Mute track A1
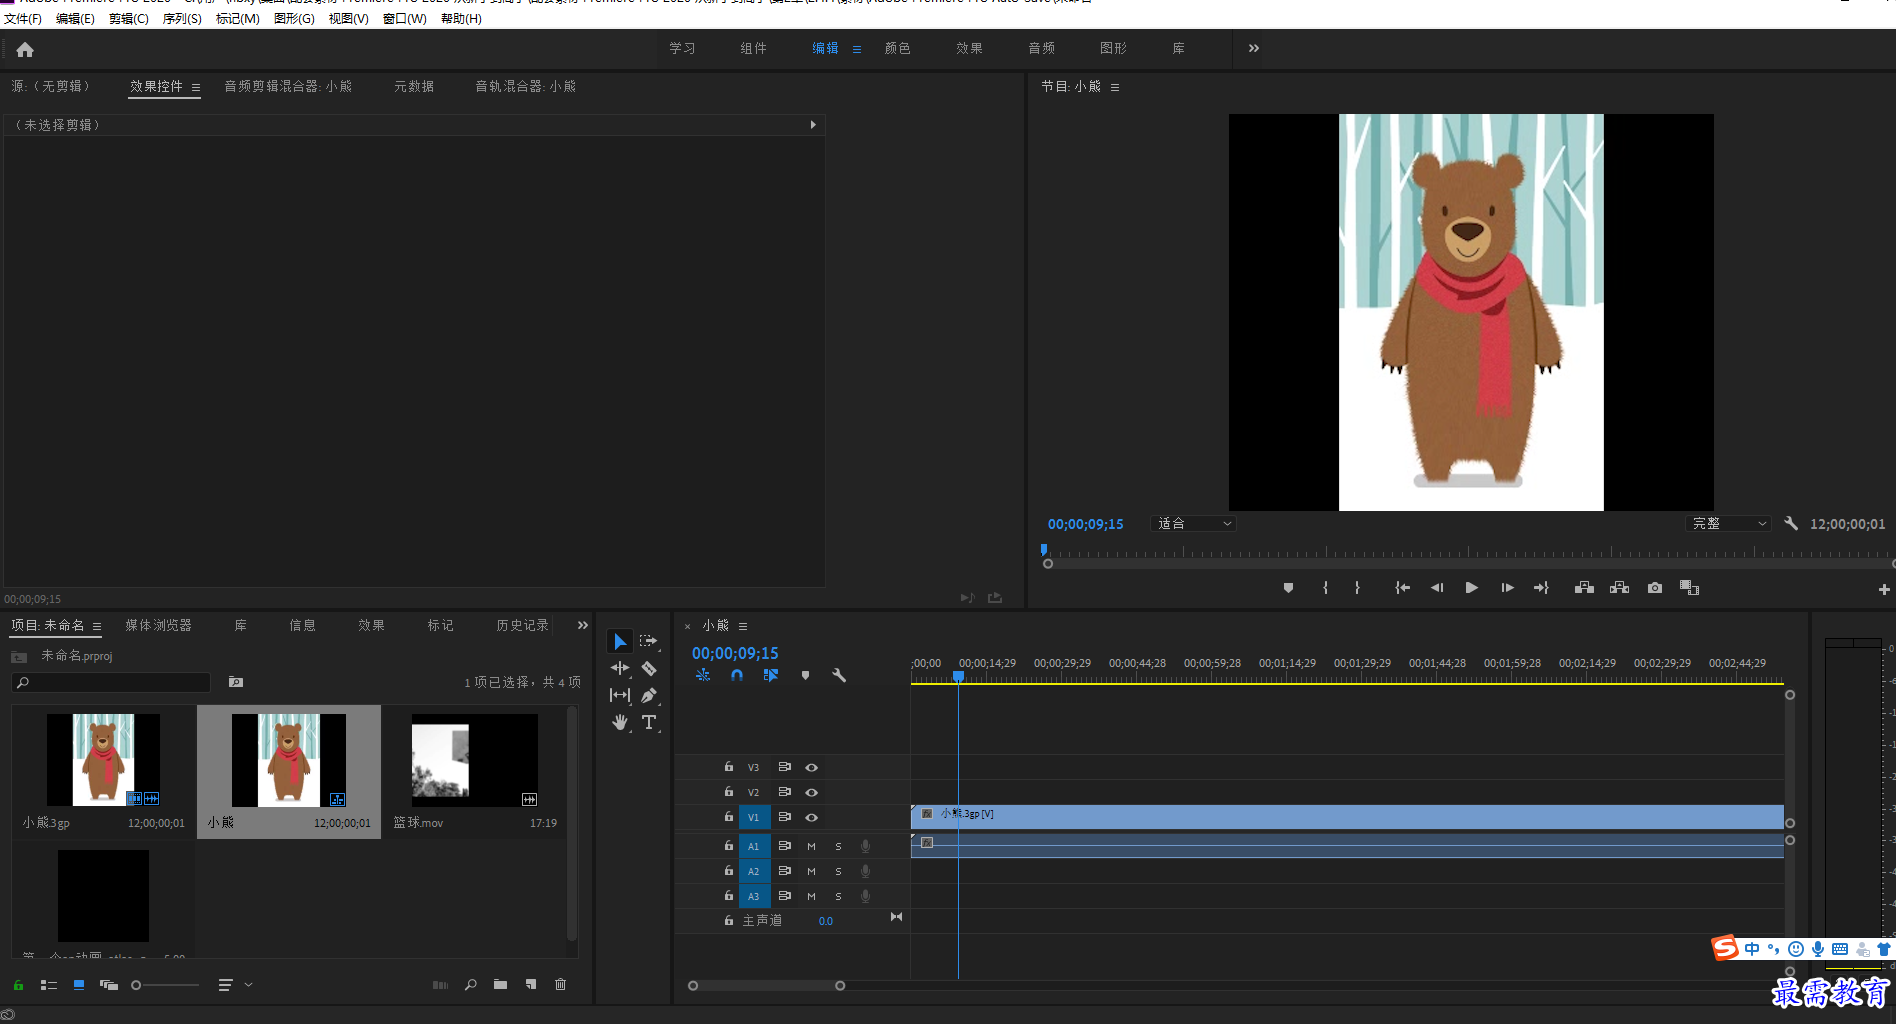The image size is (1896, 1024). click(811, 846)
